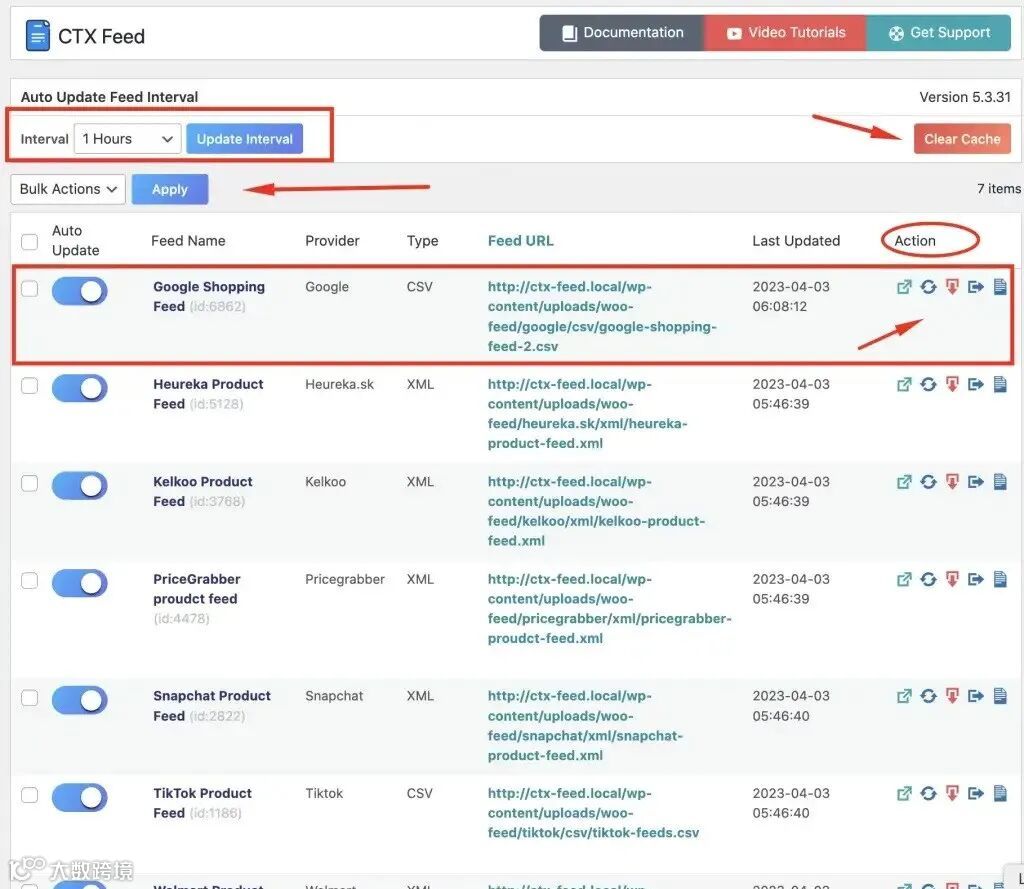Click the Google Shopping Feed name
This screenshot has height=889, width=1024.
(209, 296)
